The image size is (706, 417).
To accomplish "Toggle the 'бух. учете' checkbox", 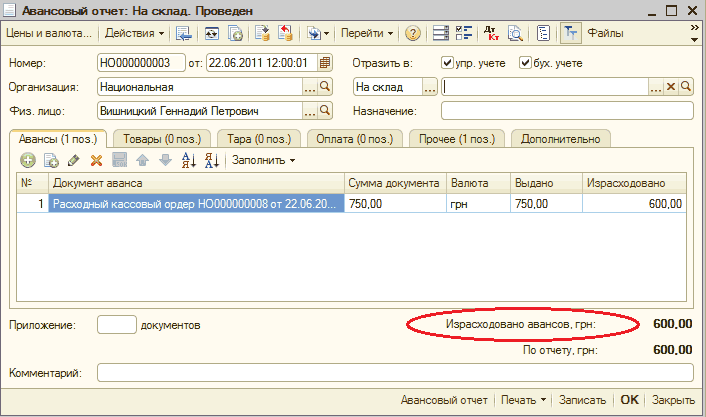I will pyautogui.click(x=526, y=63).
